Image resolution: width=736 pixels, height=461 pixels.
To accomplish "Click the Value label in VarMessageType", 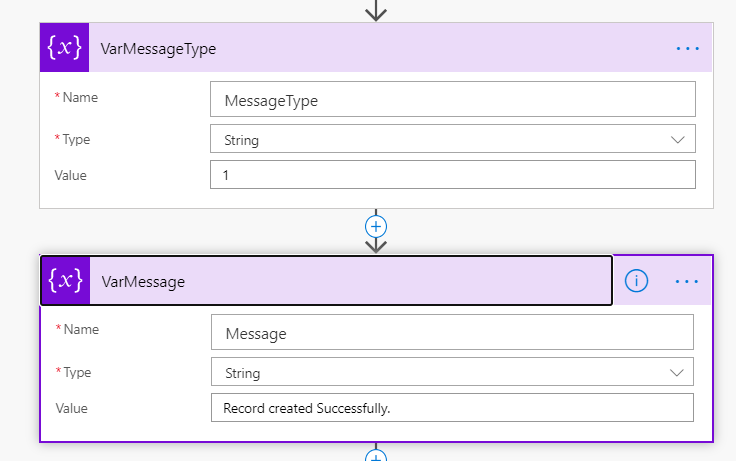I will (x=70, y=175).
